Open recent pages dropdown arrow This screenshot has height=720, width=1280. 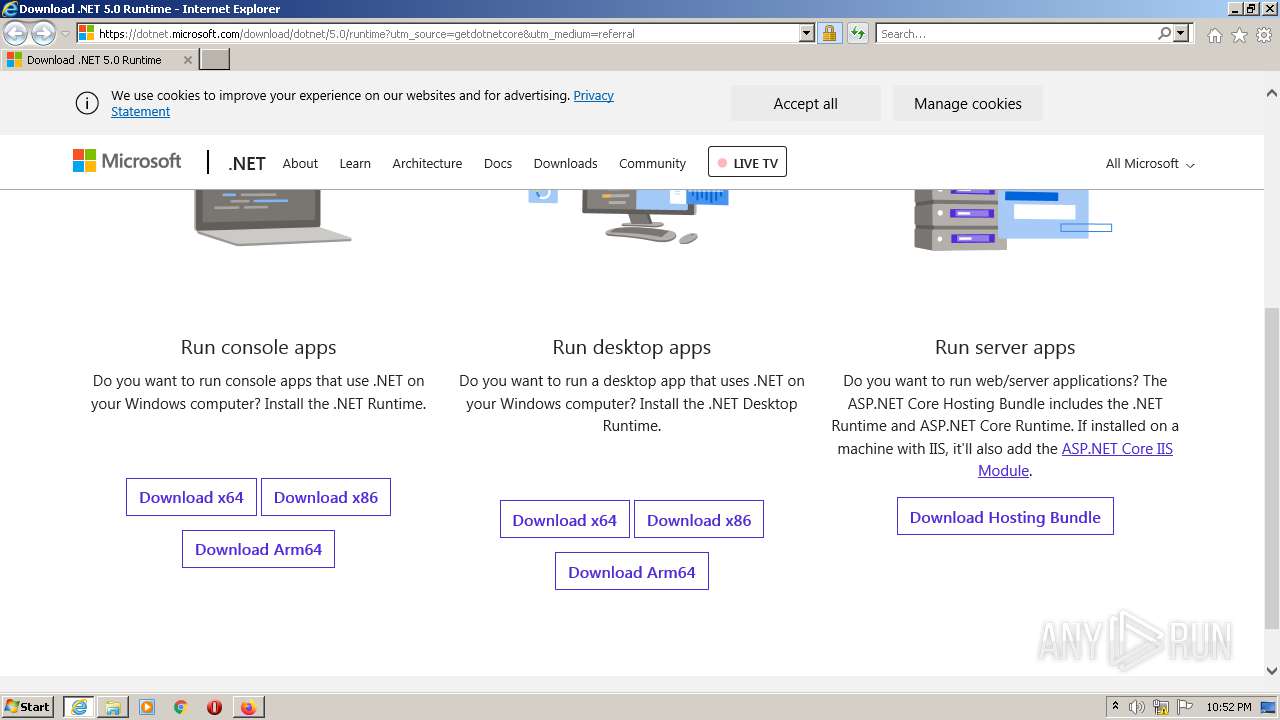click(65, 34)
